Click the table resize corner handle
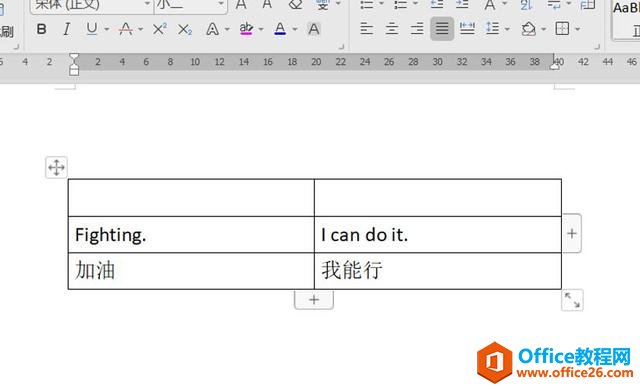 tap(572, 300)
